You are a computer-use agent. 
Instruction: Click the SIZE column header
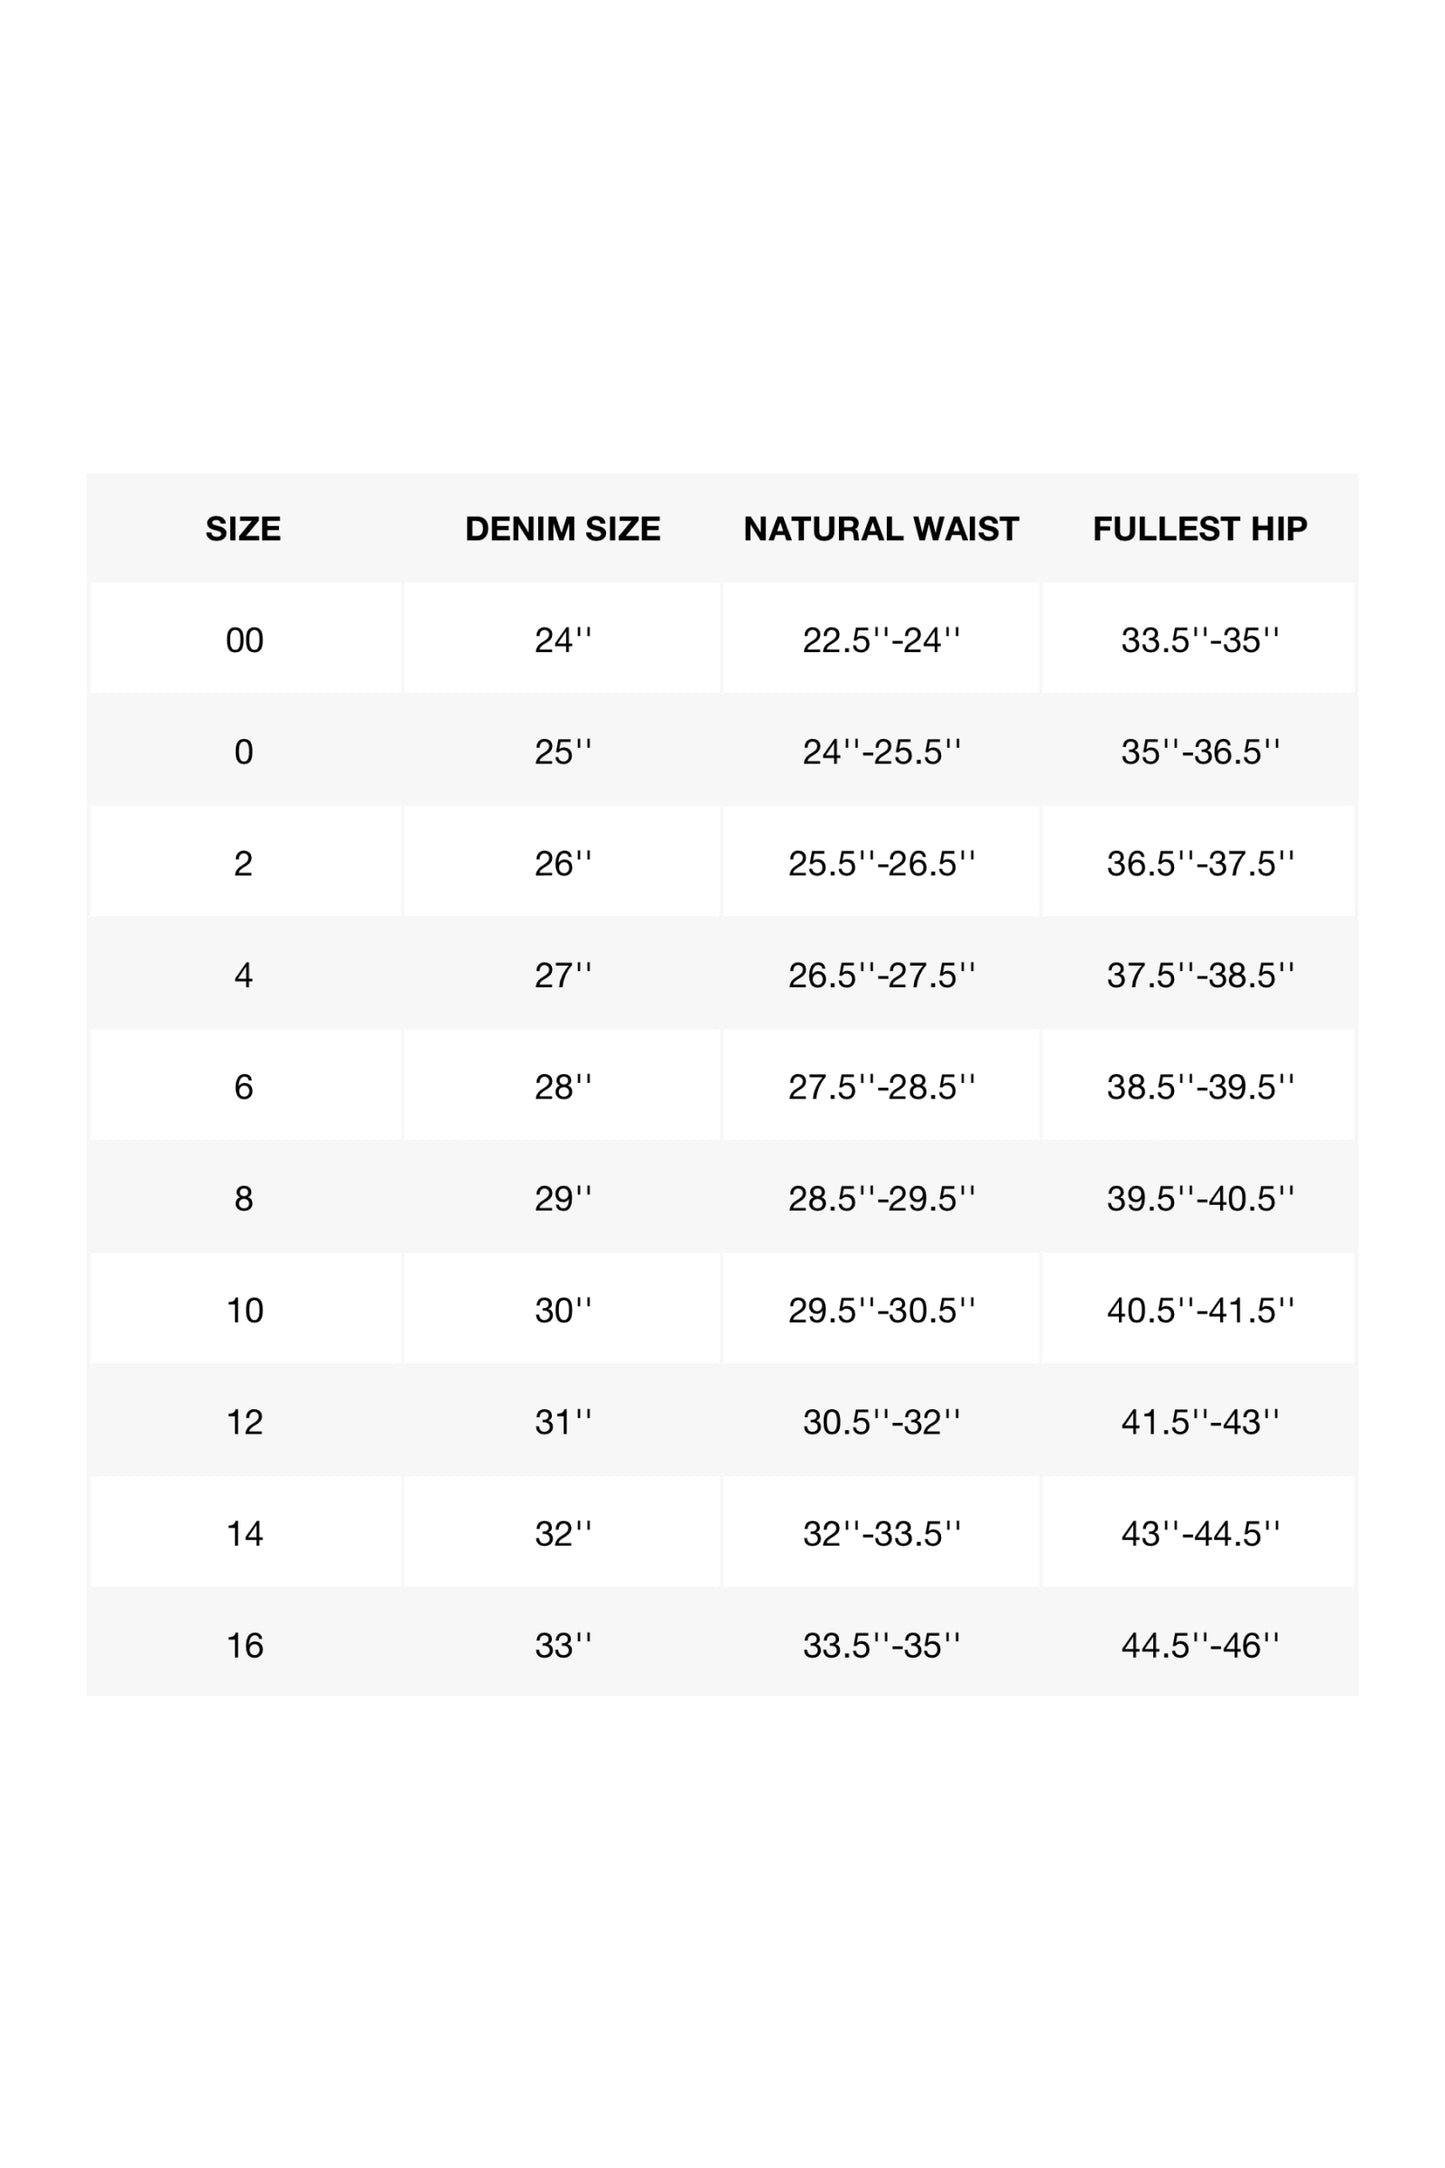click(x=243, y=528)
